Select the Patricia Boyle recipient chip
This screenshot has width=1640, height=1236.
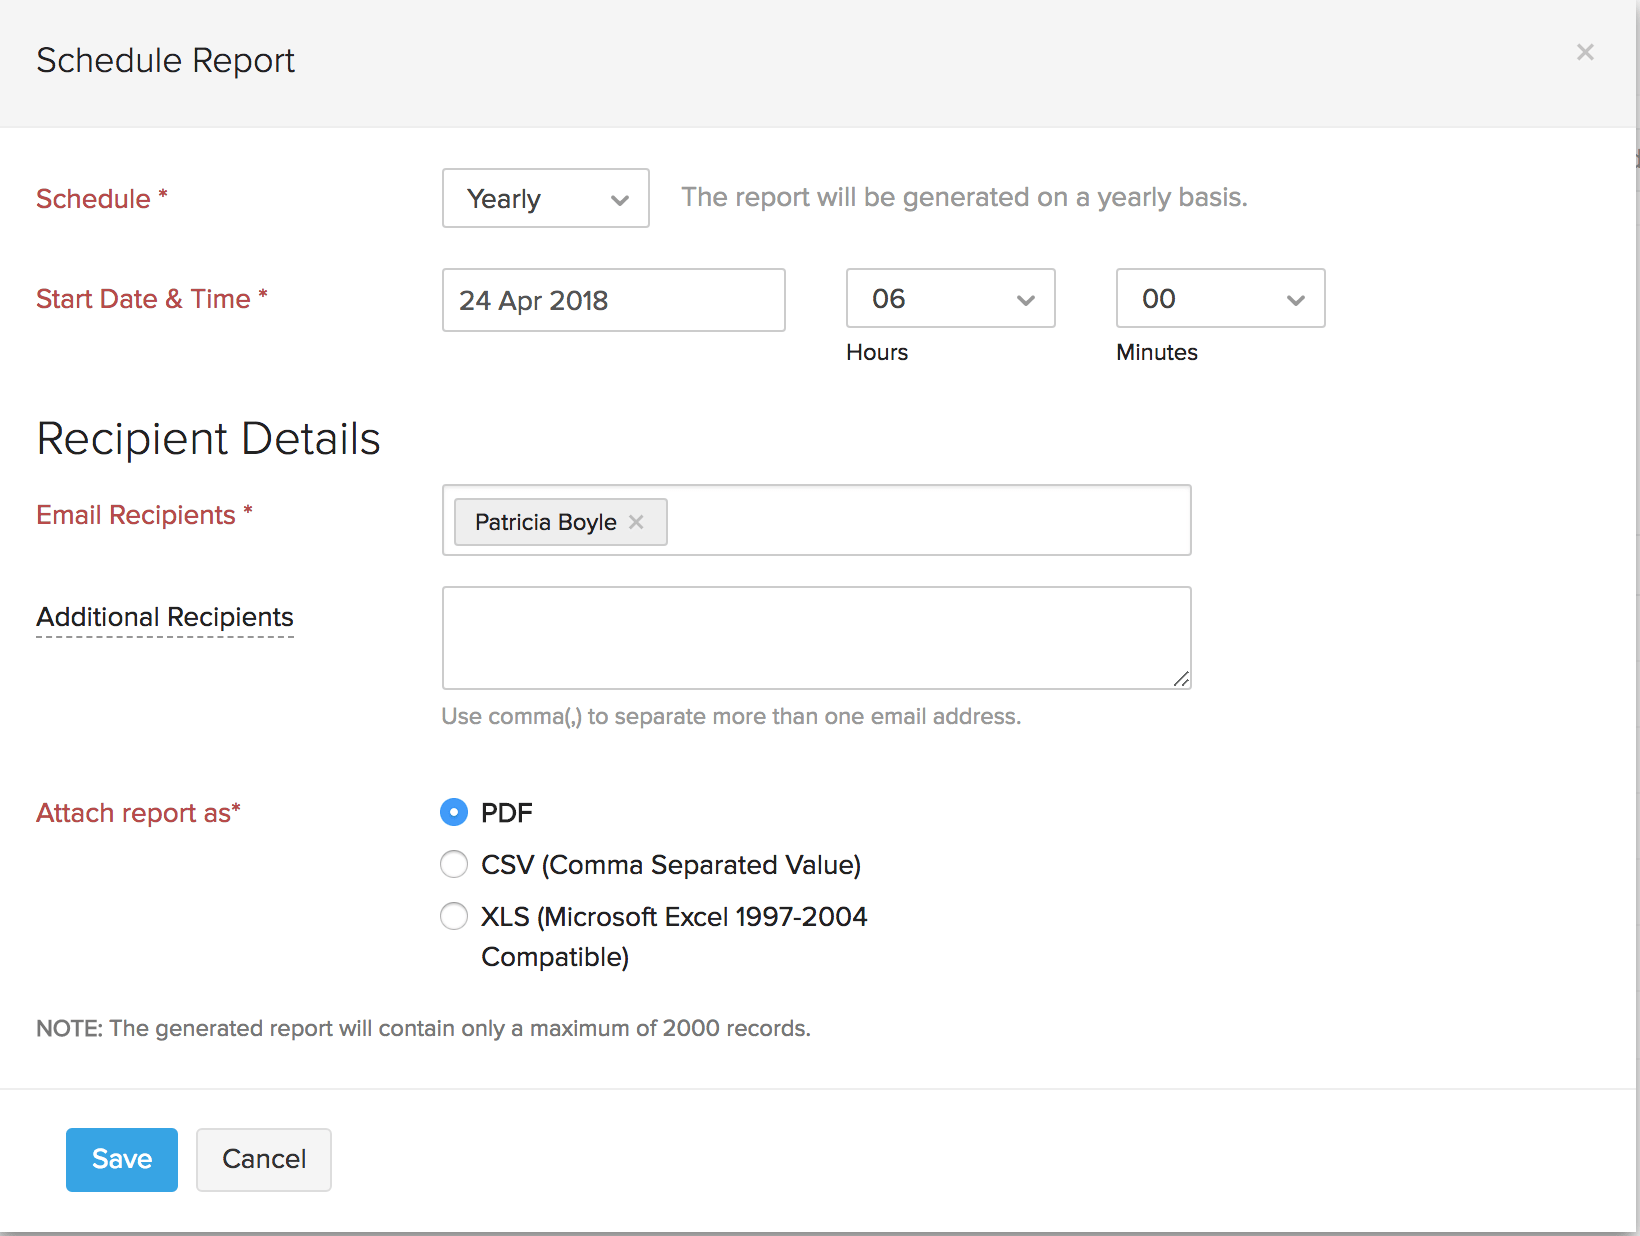545,522
